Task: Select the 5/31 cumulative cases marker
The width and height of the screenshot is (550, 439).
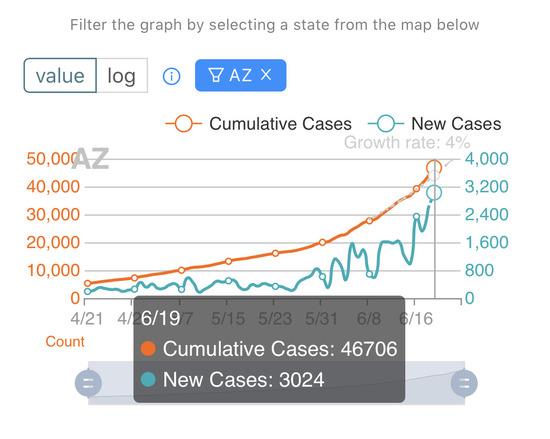Action: pyautogui.click(x=322, y=242)
